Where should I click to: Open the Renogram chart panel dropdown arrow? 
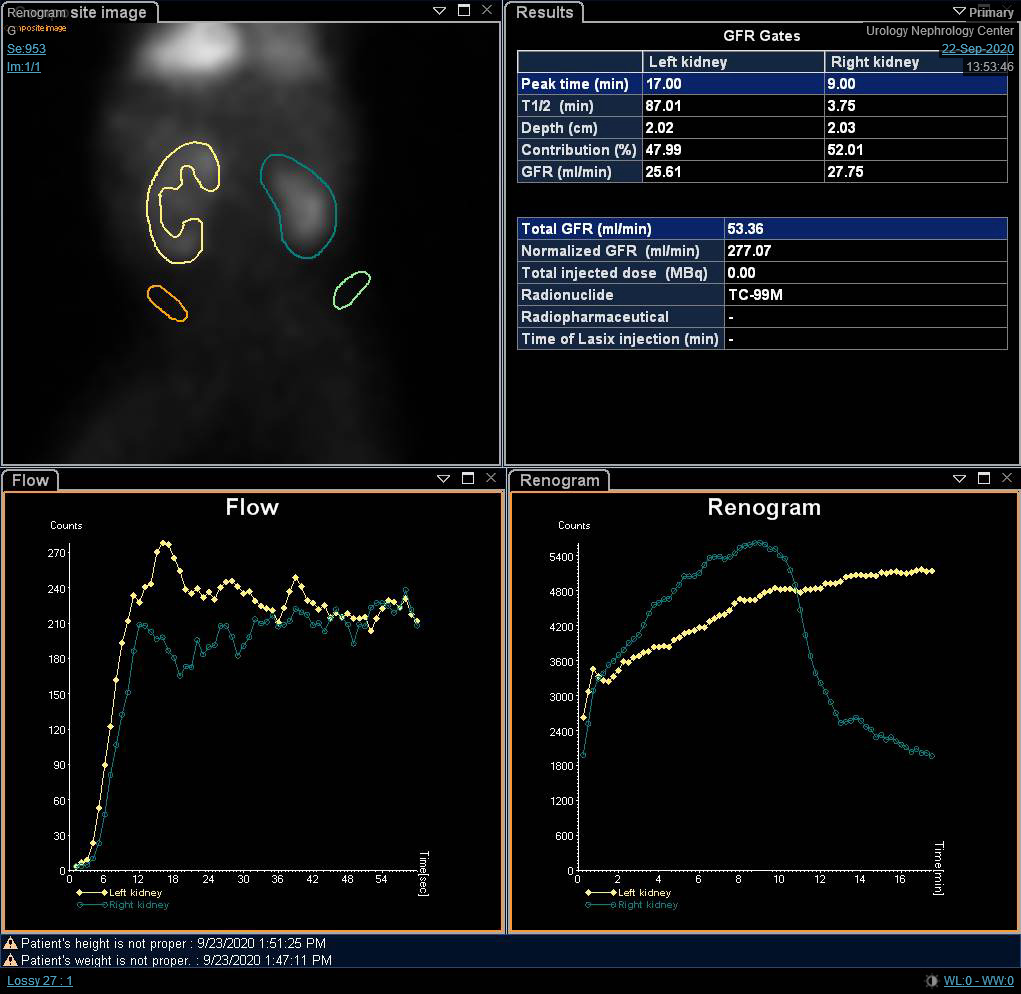(x=959, y=479)
